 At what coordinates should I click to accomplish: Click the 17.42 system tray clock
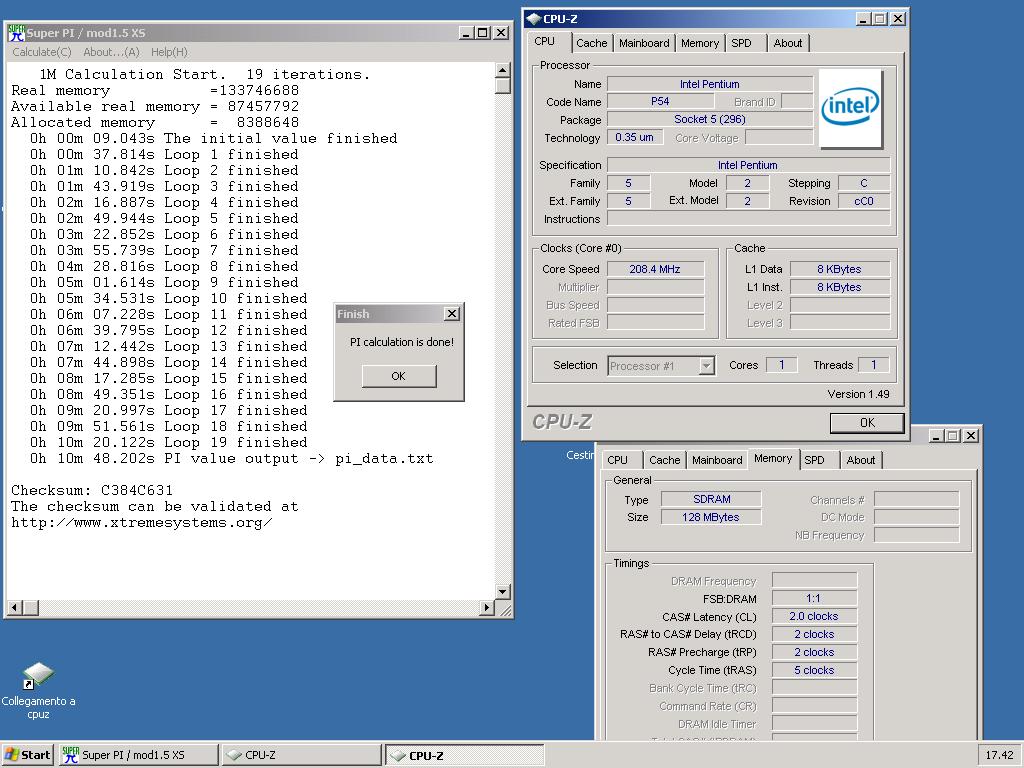click(999, 754)
